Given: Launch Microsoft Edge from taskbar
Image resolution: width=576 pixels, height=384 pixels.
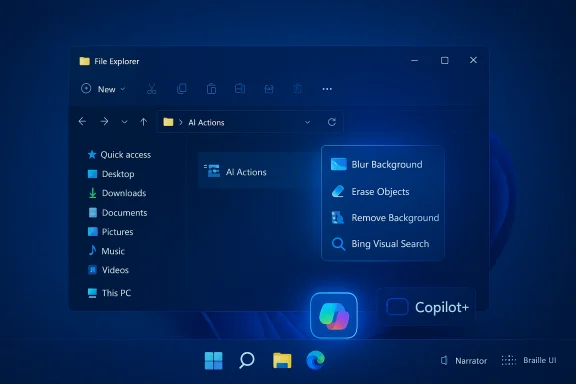Looking at the screenshot, I should [x=315, y=360].
